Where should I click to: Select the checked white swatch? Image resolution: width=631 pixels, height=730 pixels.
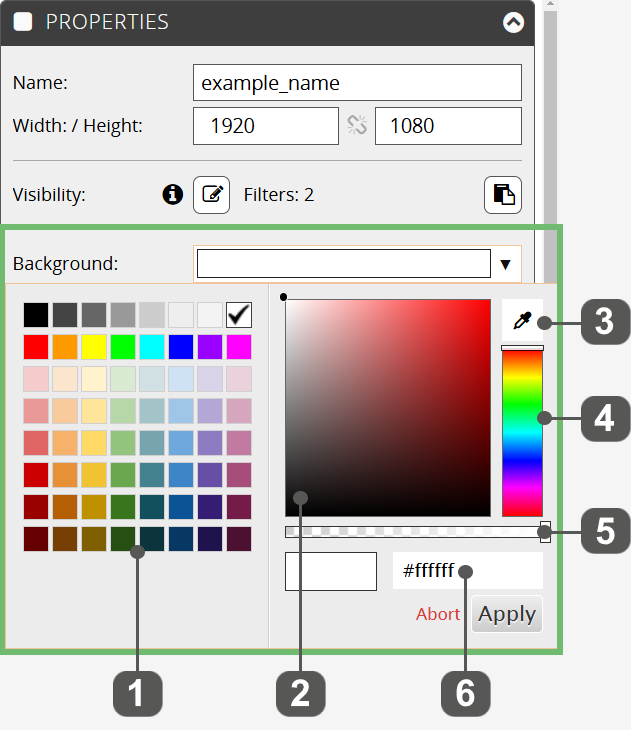239,315
